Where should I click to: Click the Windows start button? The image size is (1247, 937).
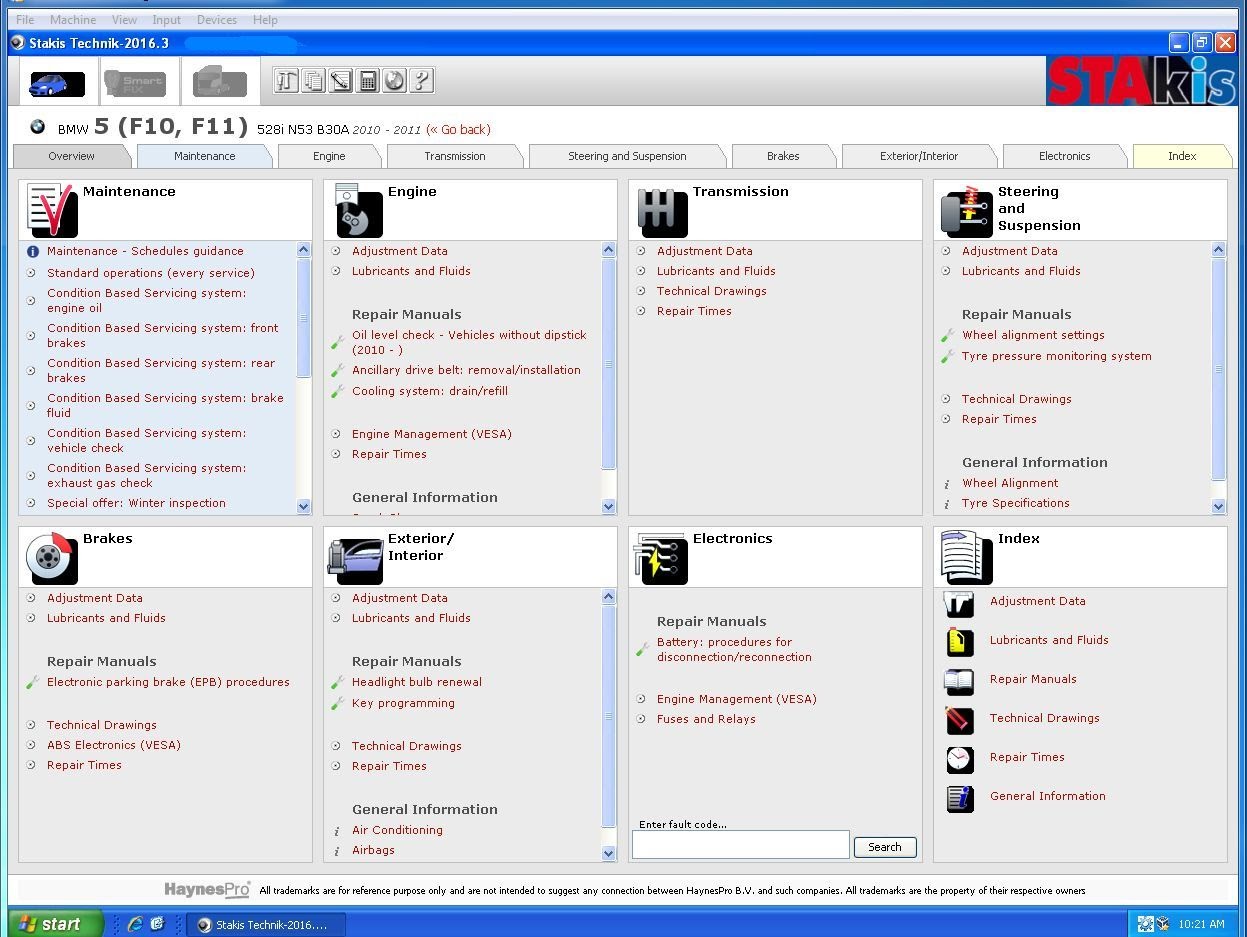point(56,924)
